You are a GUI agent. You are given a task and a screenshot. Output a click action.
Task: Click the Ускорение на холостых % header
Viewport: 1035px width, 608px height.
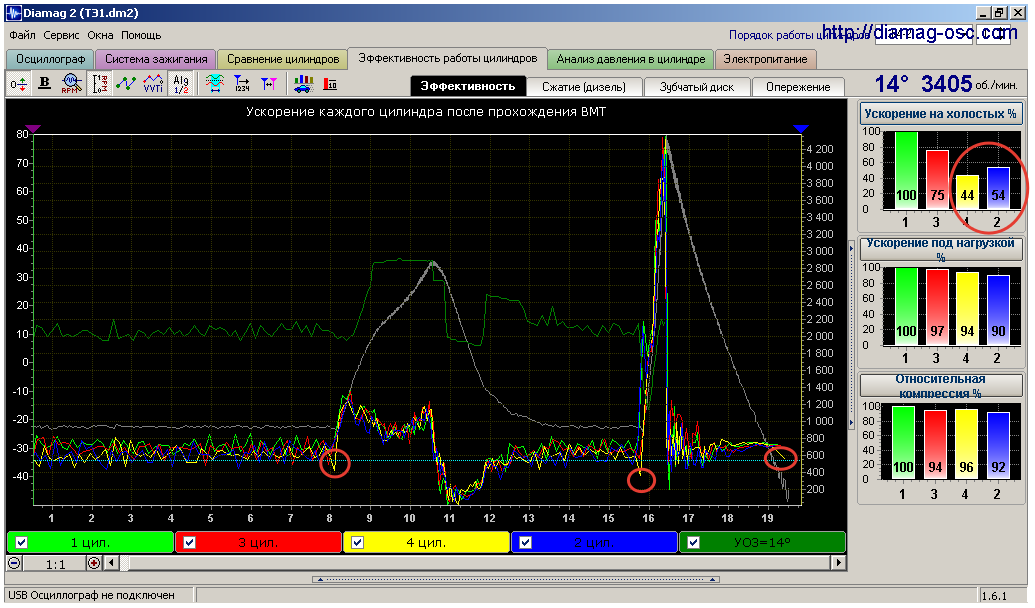(940, 114)
